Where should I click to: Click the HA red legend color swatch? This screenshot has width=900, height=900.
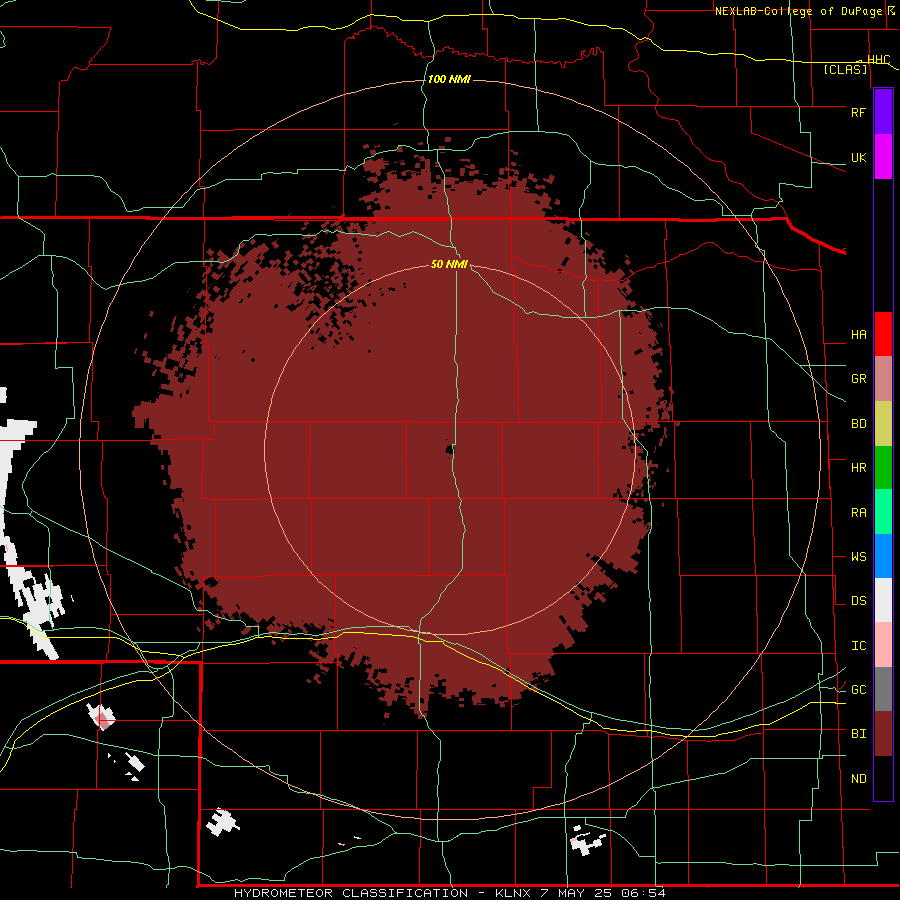coord(883,334)
